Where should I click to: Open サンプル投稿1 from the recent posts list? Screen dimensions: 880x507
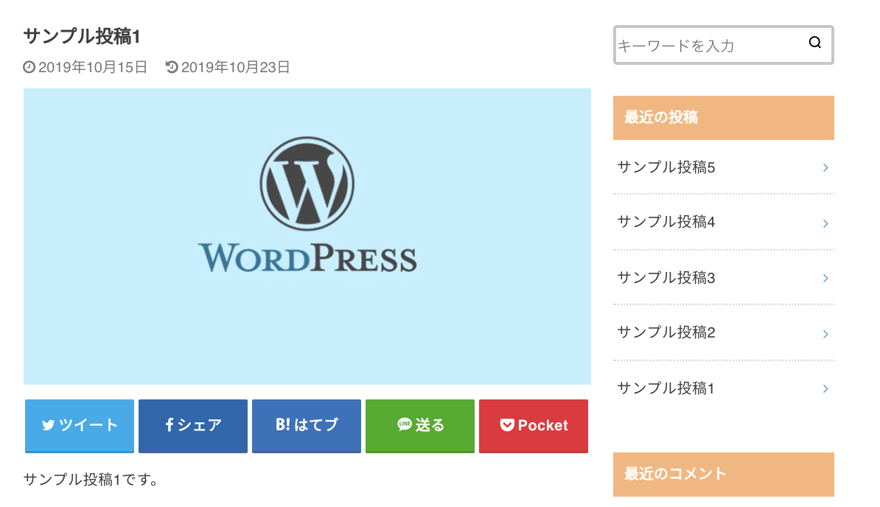click(666, 388)
